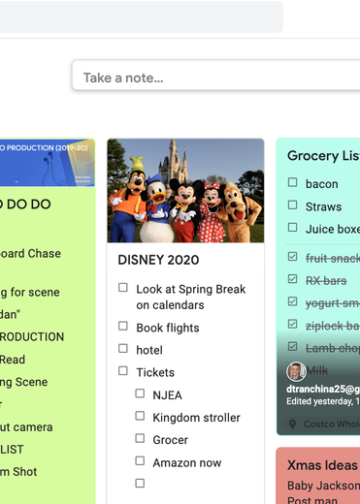Tick the Amazon now checkbox
This screenshot has height=504, width=360.
click(x=140, y=461)
